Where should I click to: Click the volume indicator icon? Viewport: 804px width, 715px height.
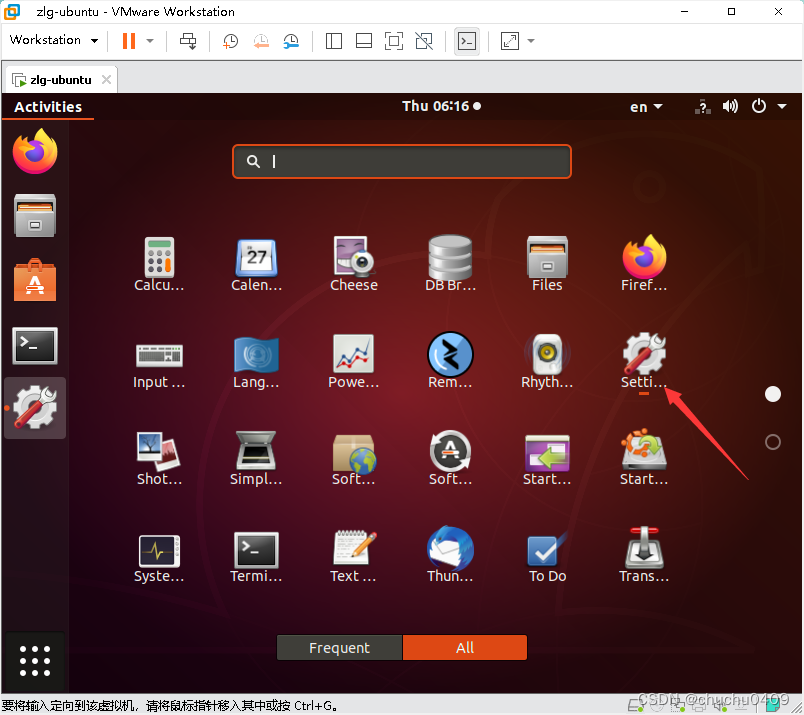point(730,106)
